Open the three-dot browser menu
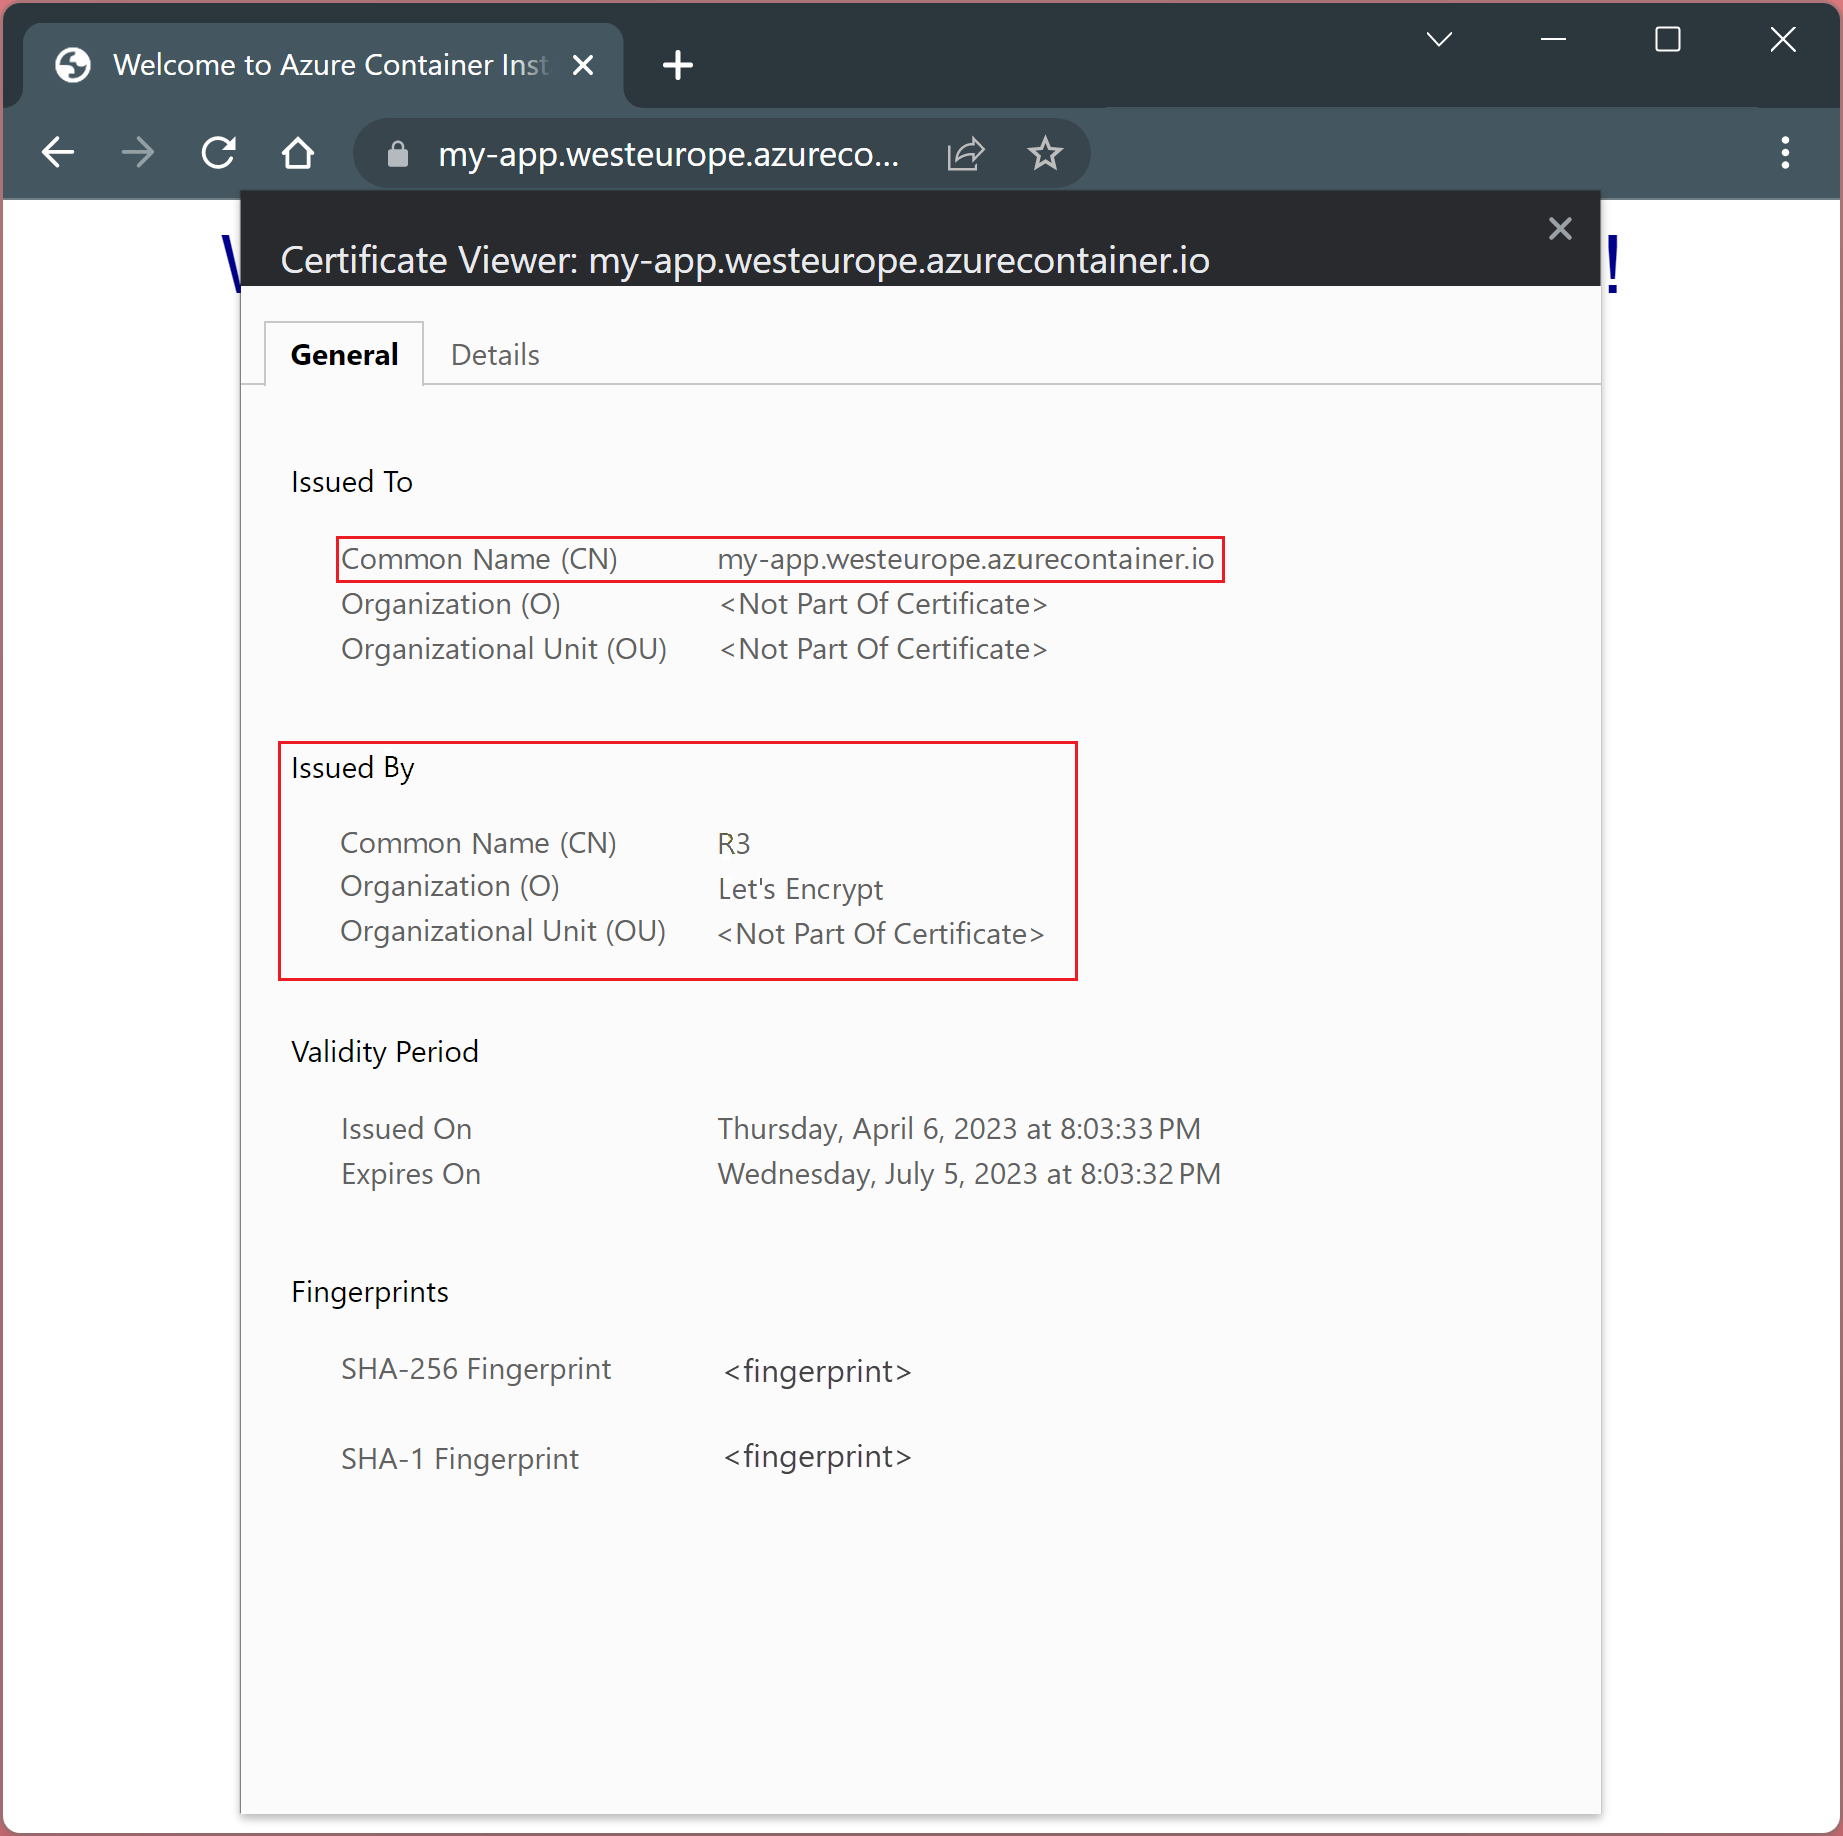Viewport: 1843px width, 1836px height. pos(1785,153)
